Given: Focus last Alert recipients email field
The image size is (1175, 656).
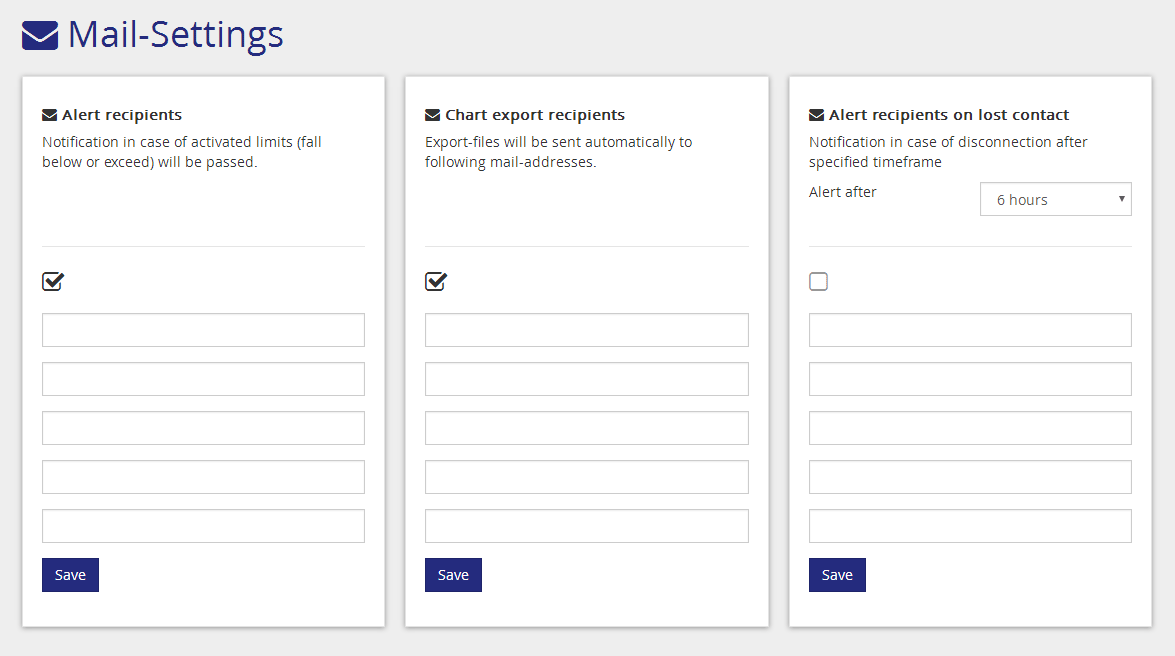Looking at the screenshot, I should click(203, 526).
